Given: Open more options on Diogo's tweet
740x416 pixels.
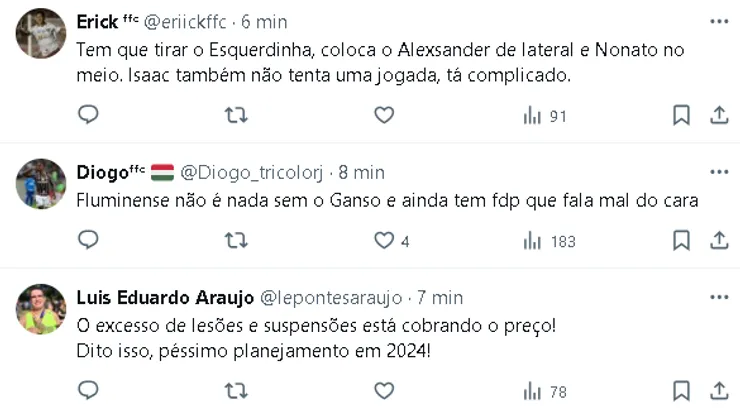Looking at the screenshot, I should (719, 172).
